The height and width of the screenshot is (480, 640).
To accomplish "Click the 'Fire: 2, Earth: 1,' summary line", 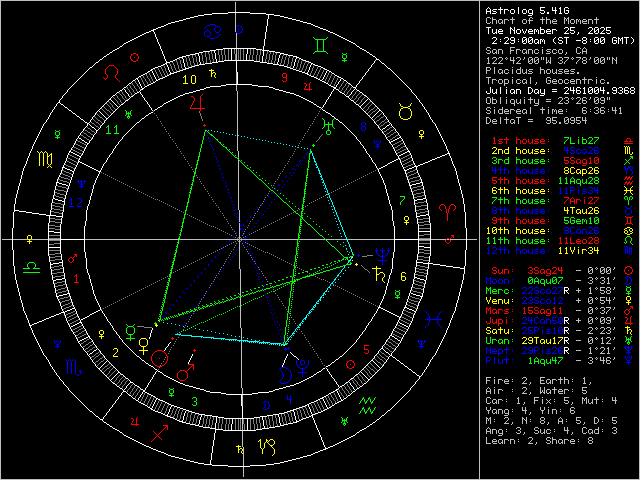I will (x=539, y=381).
